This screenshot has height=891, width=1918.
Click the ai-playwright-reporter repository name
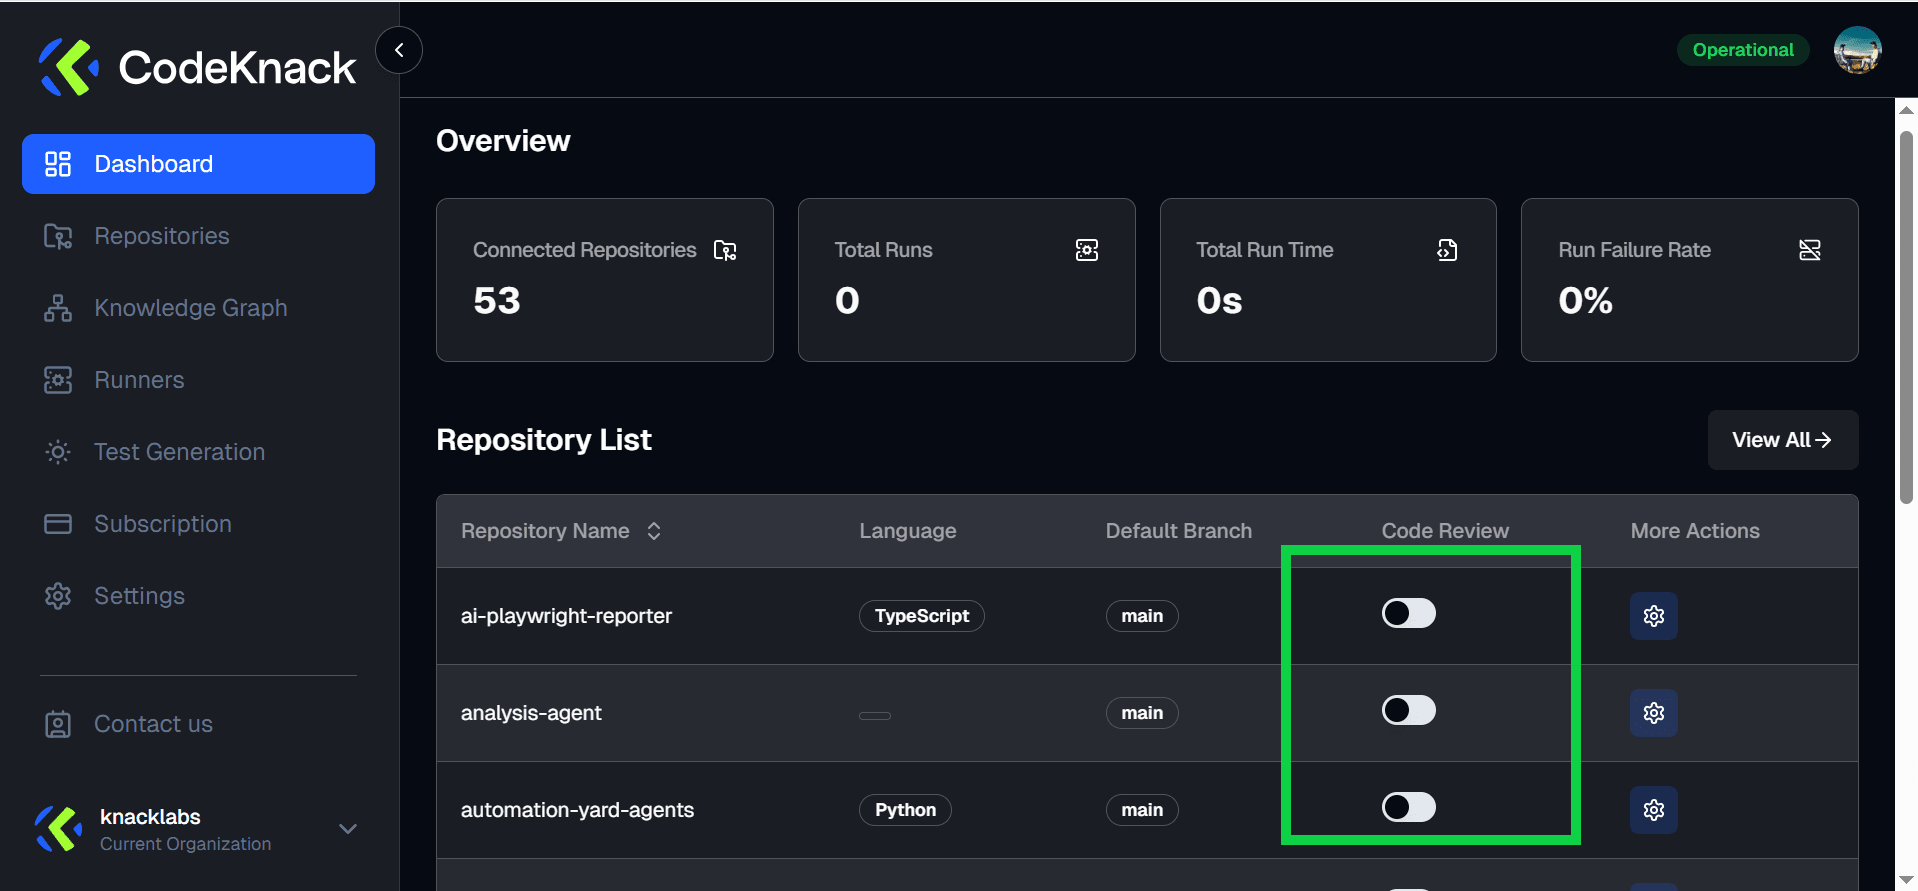(x=566, y=616)
